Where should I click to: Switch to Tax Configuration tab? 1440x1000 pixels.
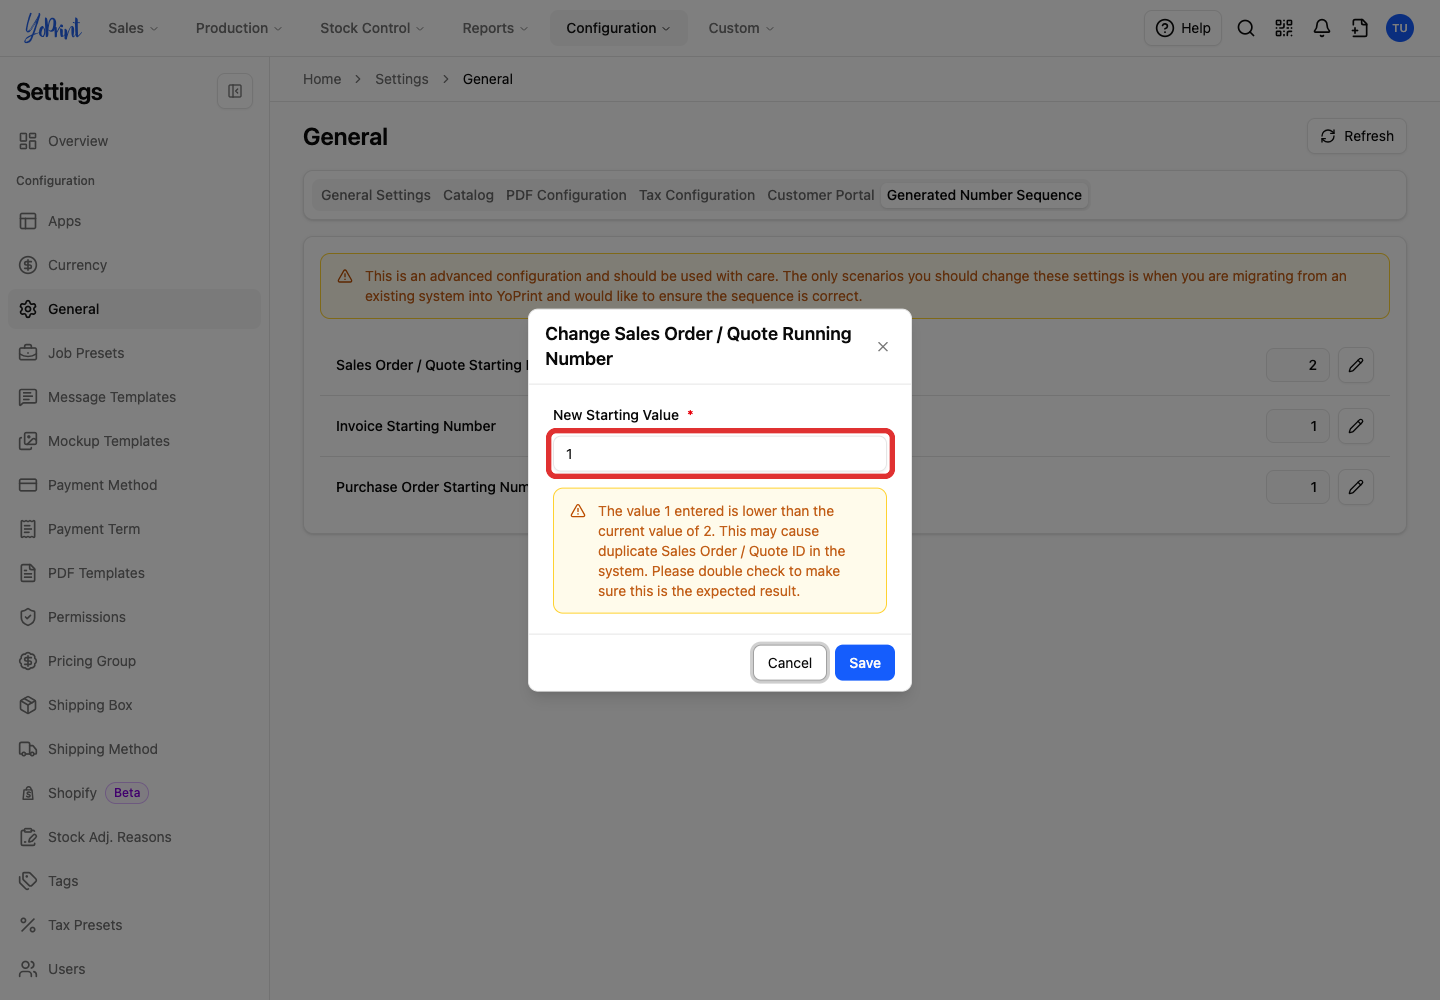pos(697,195)
